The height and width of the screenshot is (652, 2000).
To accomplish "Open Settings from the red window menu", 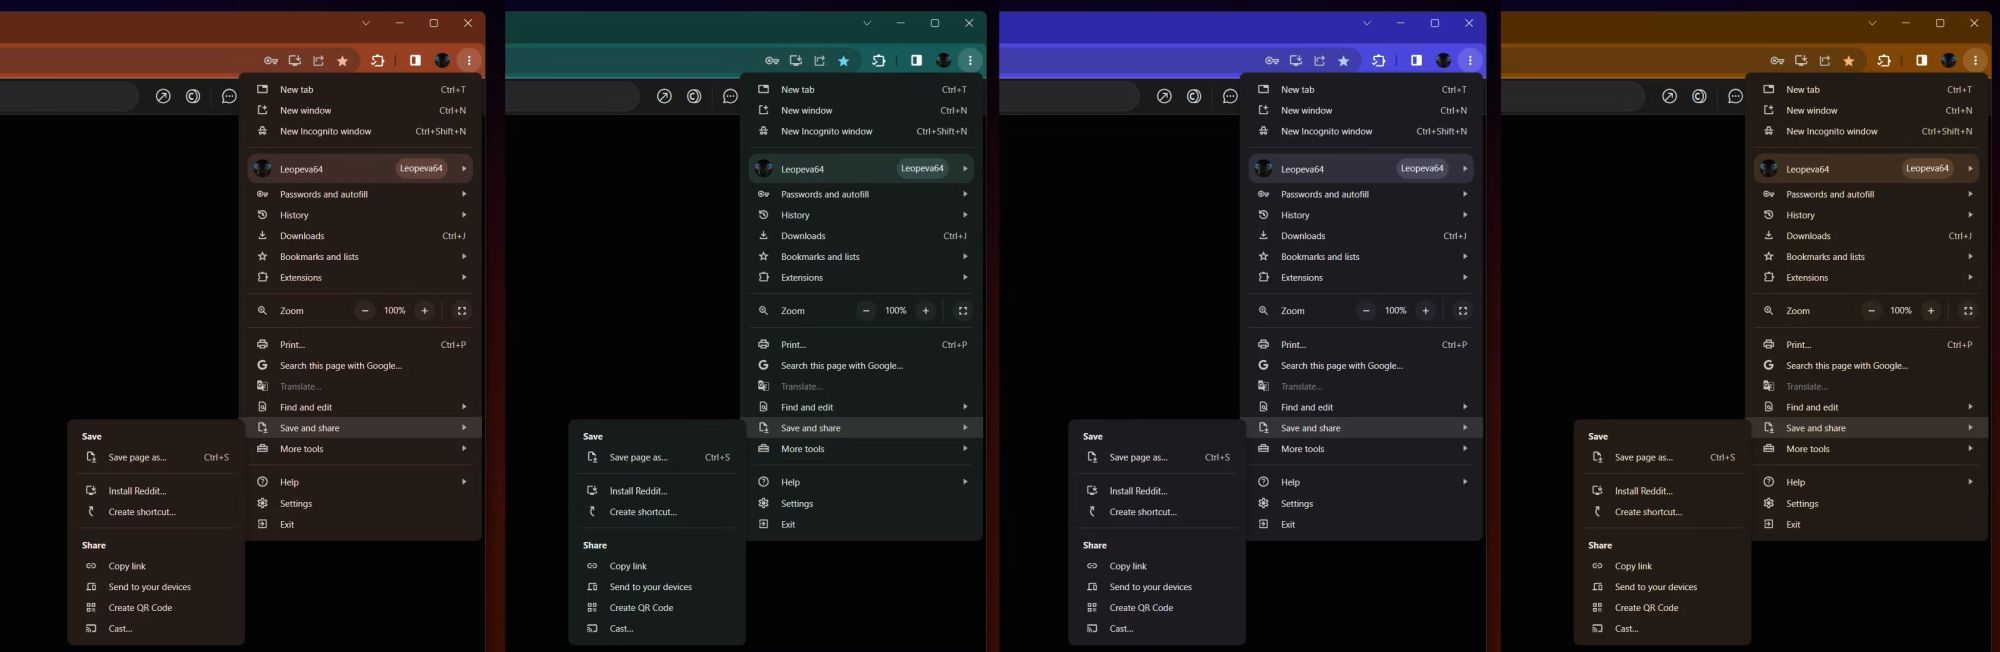I will [x=296, y=504].
